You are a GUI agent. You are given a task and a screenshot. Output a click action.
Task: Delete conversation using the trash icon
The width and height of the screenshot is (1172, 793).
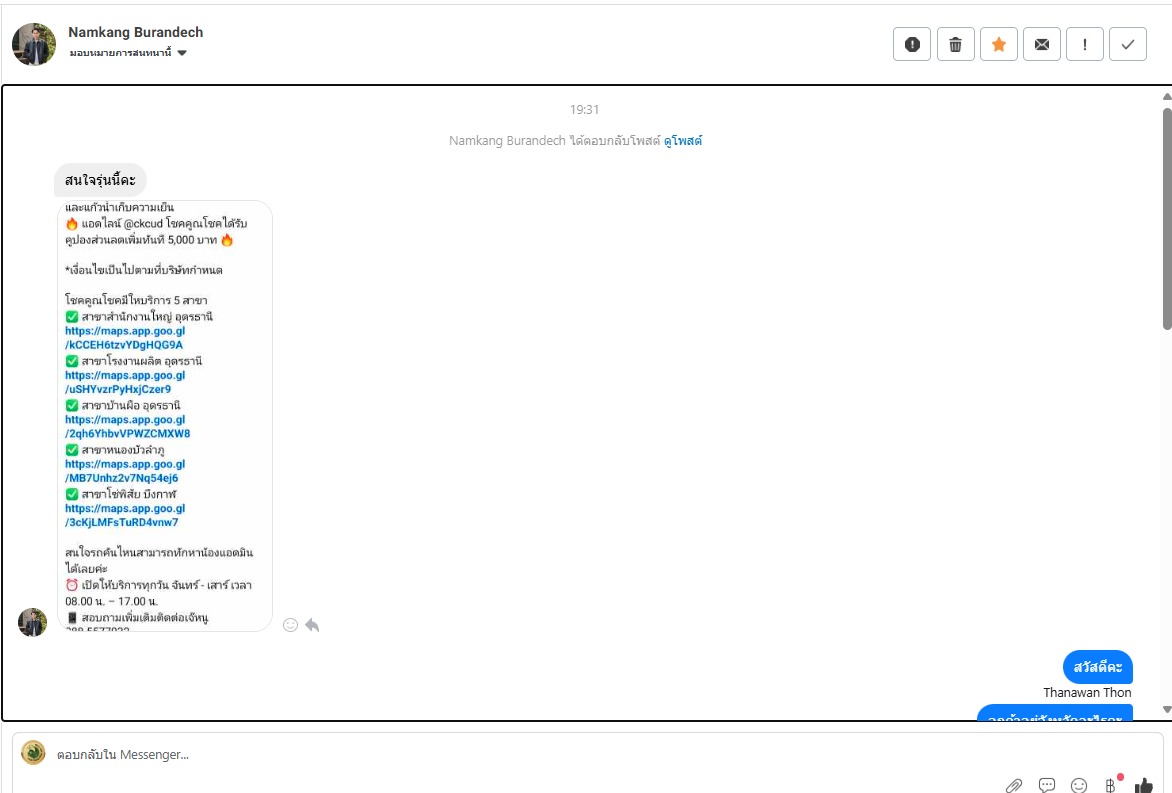click(x=955, y=44)
